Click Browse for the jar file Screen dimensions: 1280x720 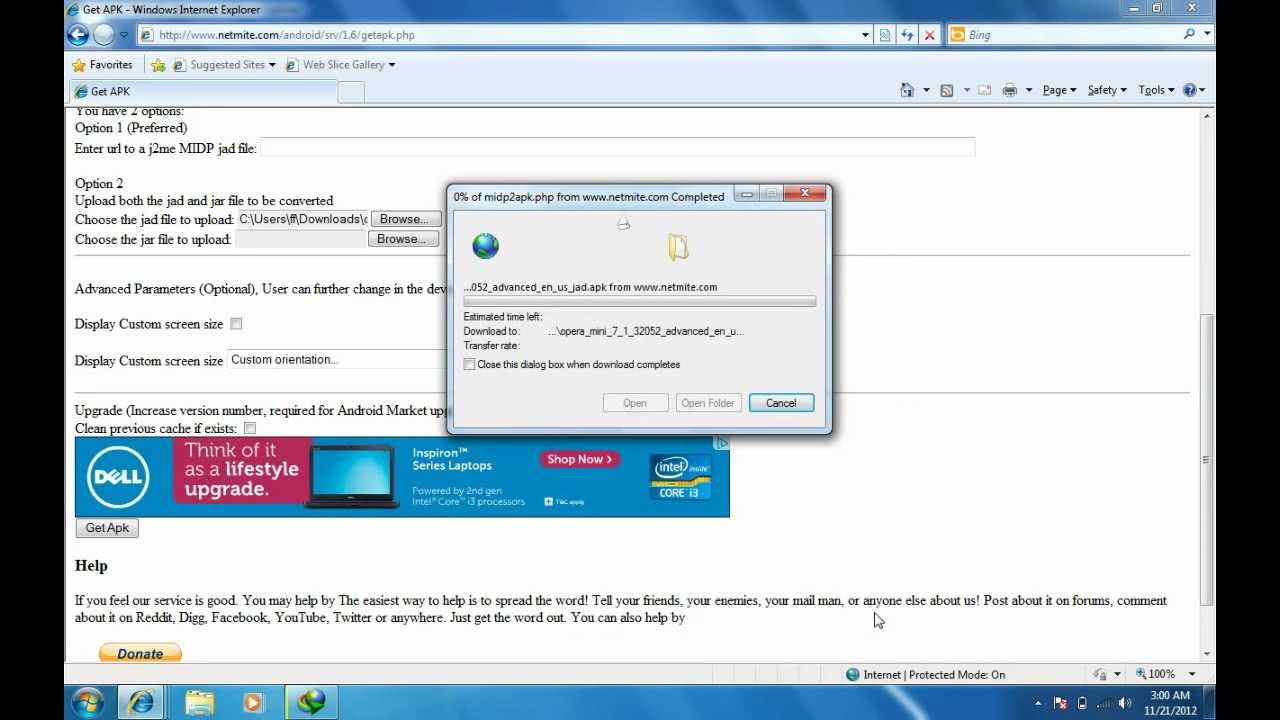point(403,239)
